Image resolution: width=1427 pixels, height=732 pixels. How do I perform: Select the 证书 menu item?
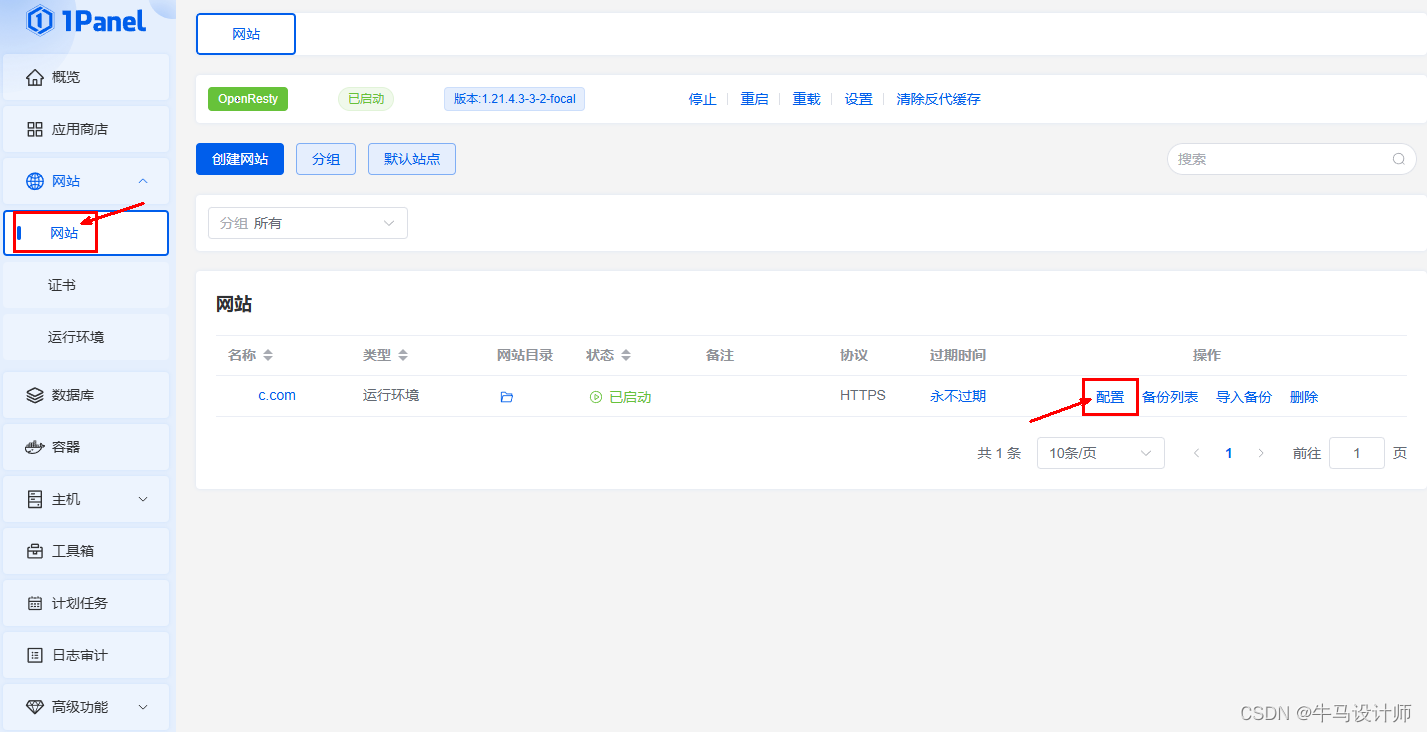point(61,284)
